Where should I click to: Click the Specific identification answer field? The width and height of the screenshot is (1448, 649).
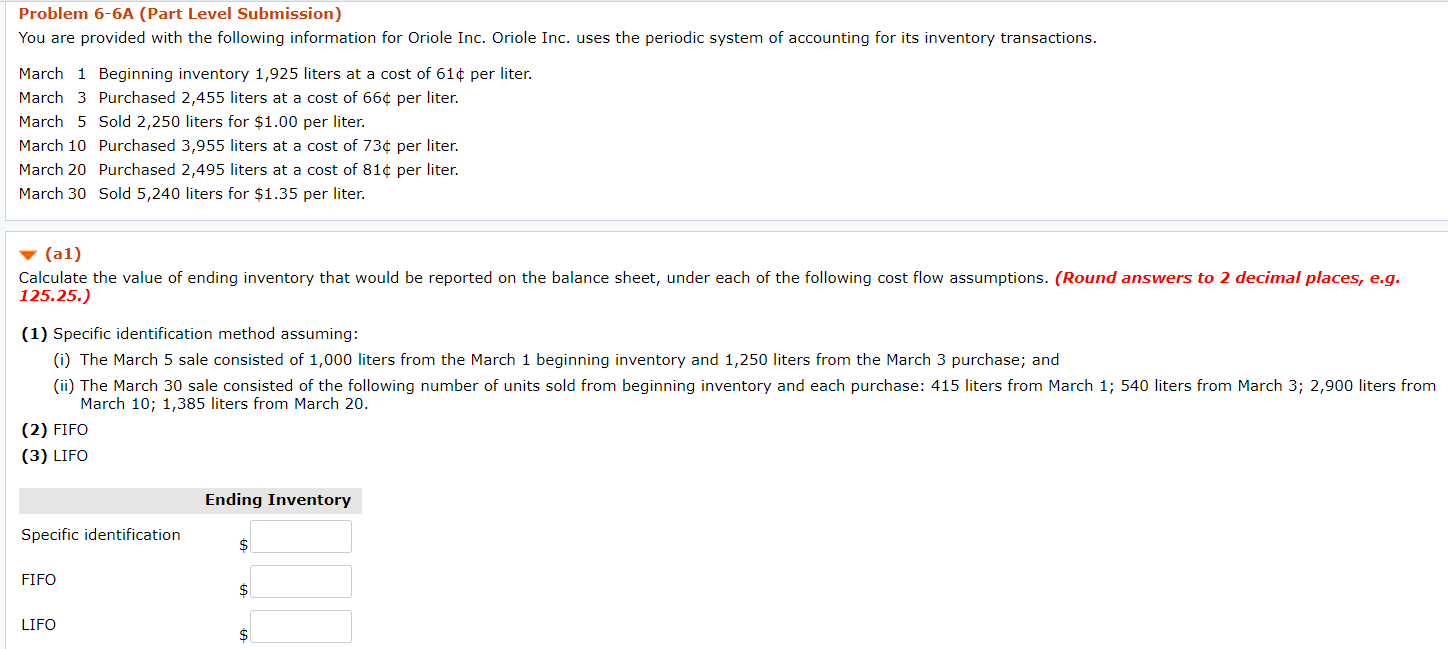point(300,536)
